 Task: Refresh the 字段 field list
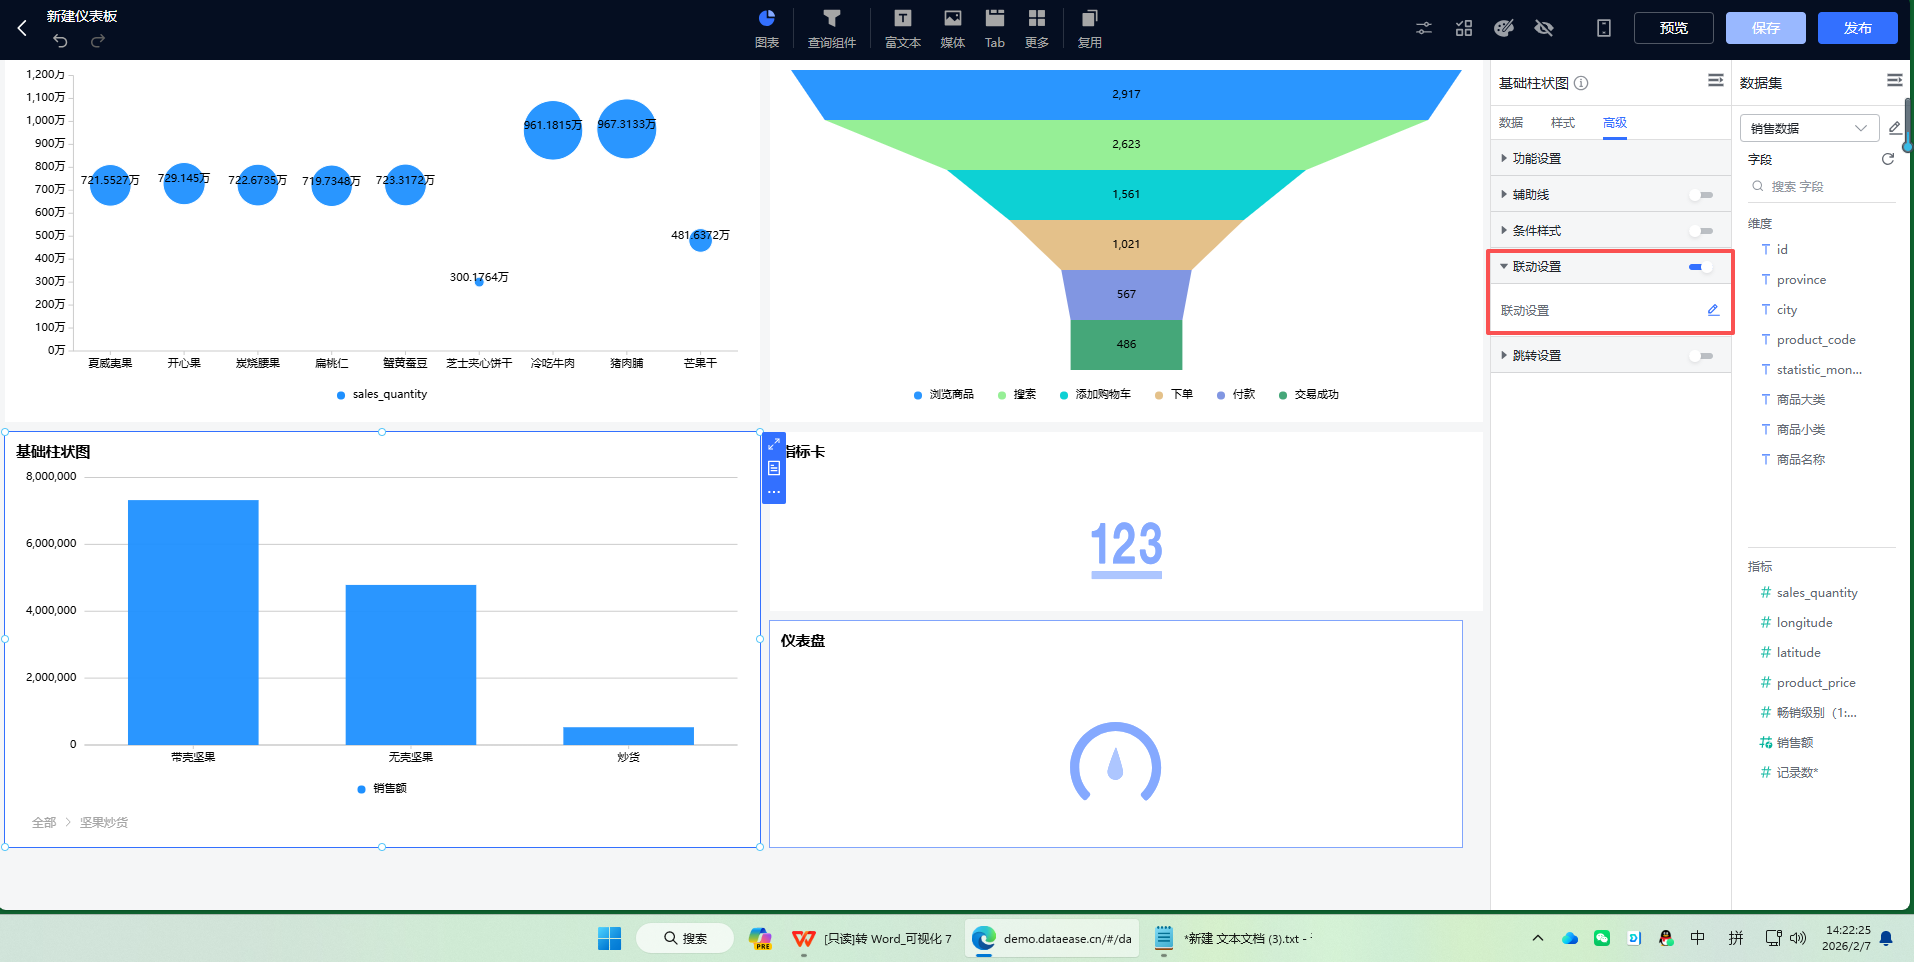1888,159
